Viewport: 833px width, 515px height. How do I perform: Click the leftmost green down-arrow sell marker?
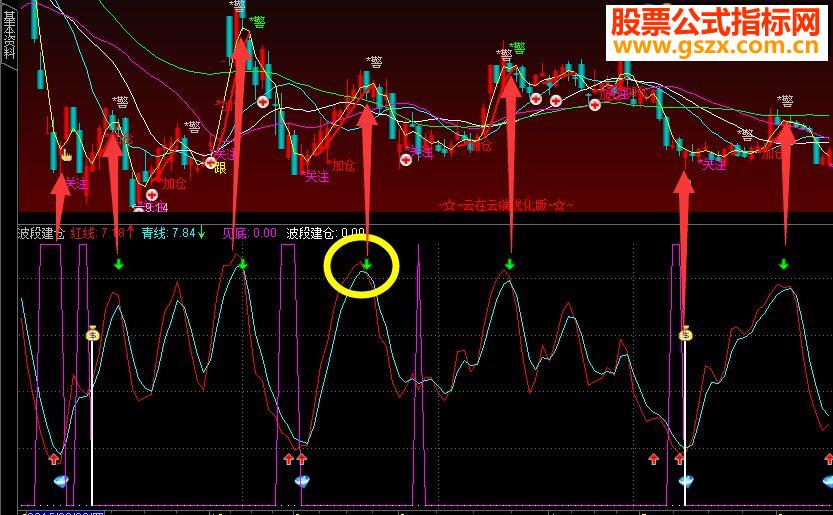point(119,264)
